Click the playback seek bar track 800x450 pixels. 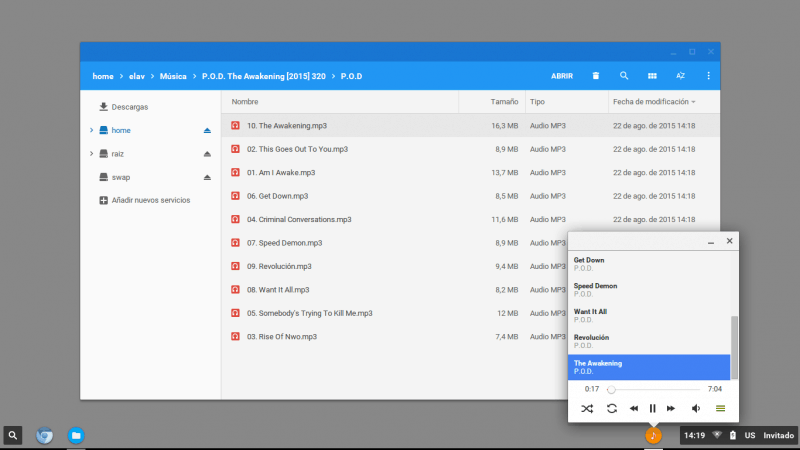[655, 389]
